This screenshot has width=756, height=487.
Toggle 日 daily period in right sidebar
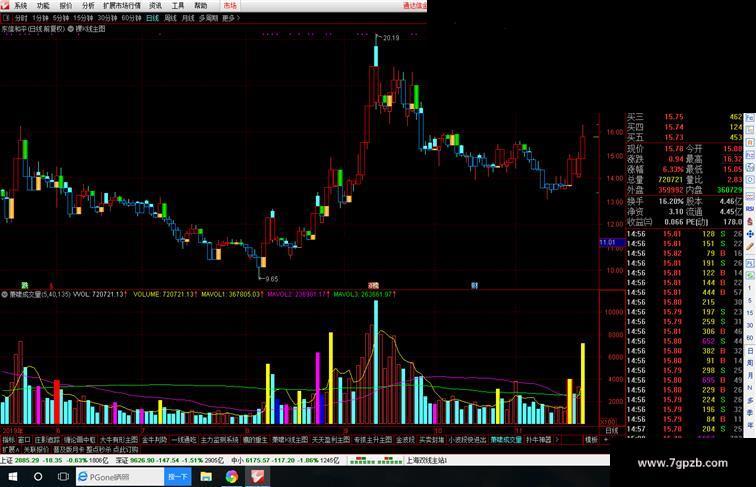click(x=750, y=351)
